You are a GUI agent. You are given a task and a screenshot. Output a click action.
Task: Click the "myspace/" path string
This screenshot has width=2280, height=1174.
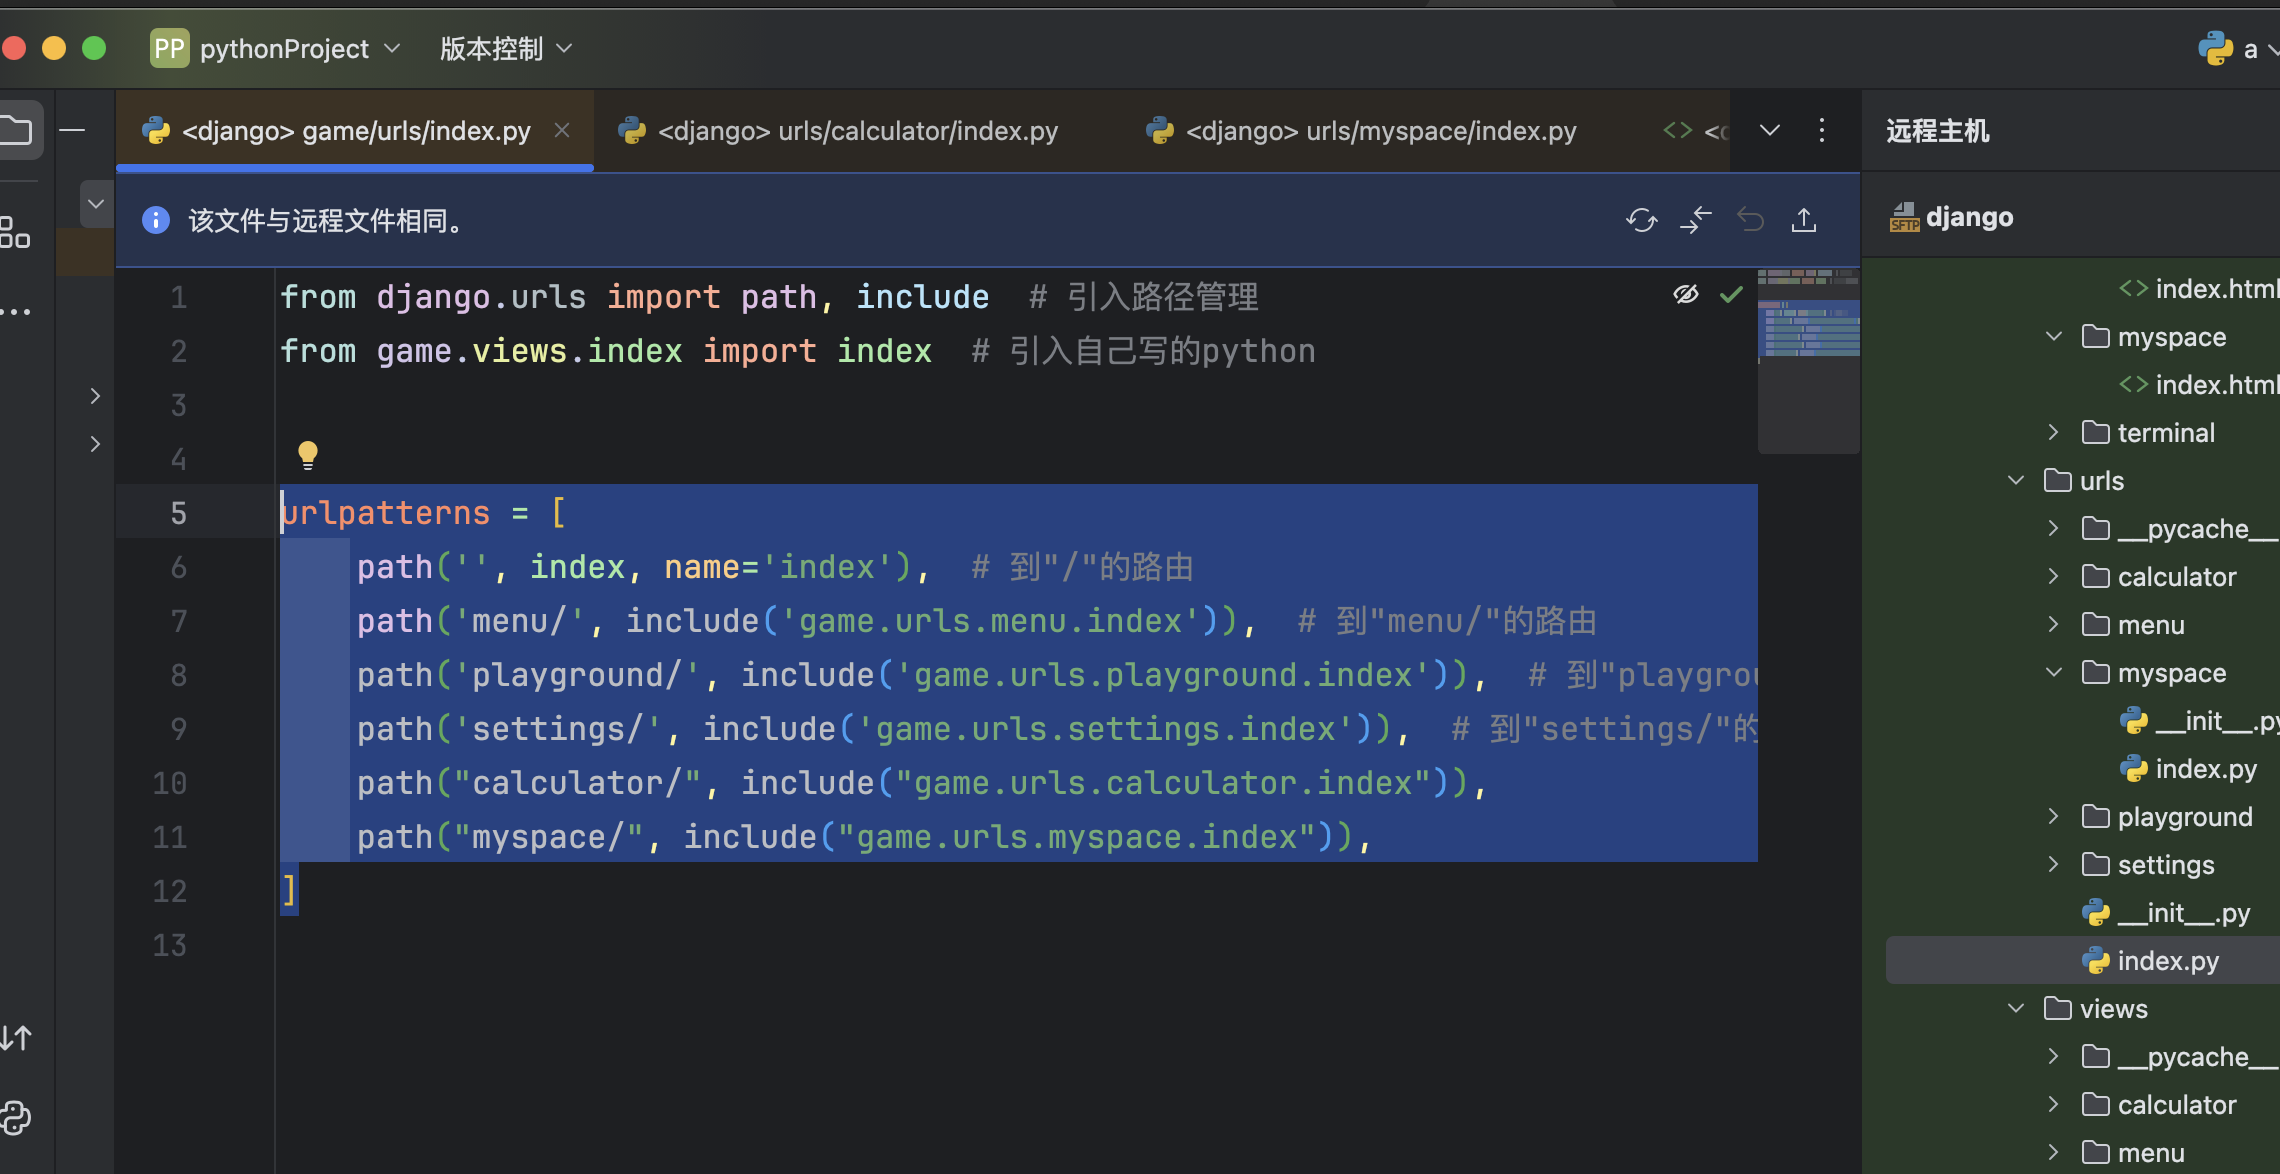(x=548, y=837)
